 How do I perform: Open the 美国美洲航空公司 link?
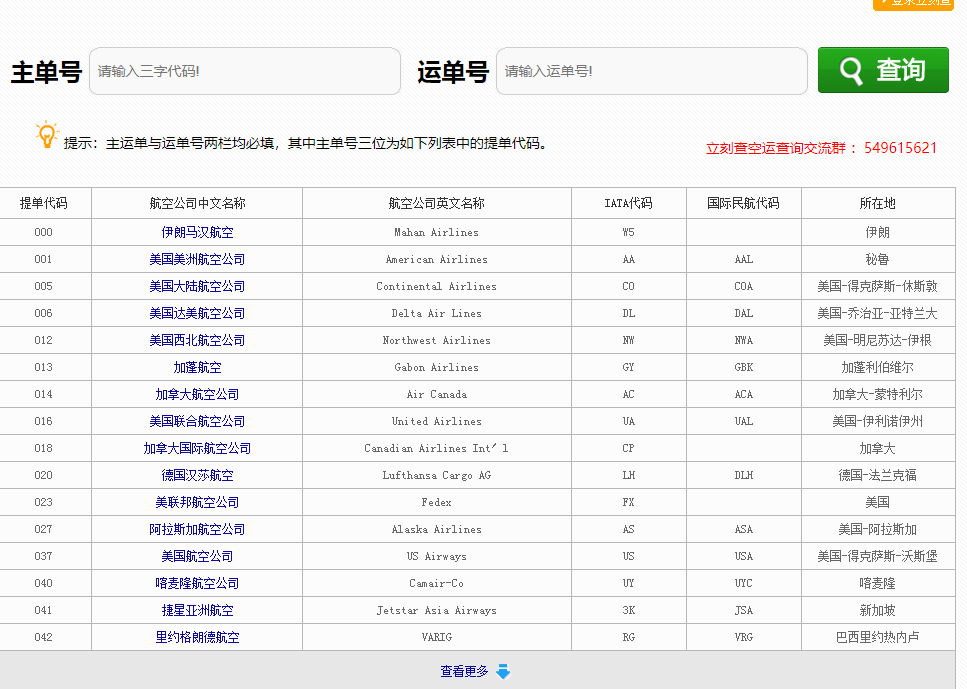pos(197,260)
